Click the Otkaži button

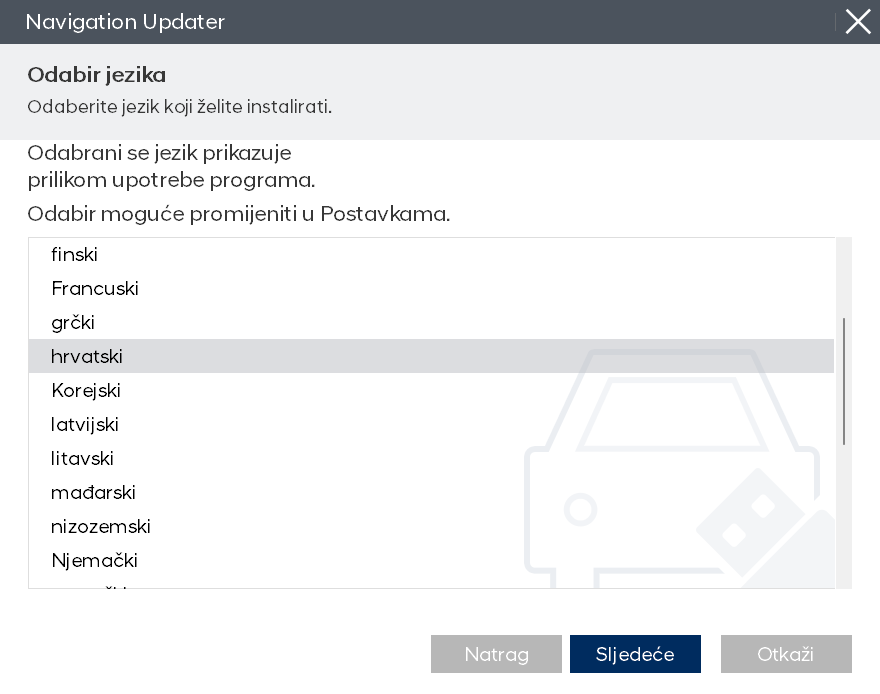pos(786,654)
